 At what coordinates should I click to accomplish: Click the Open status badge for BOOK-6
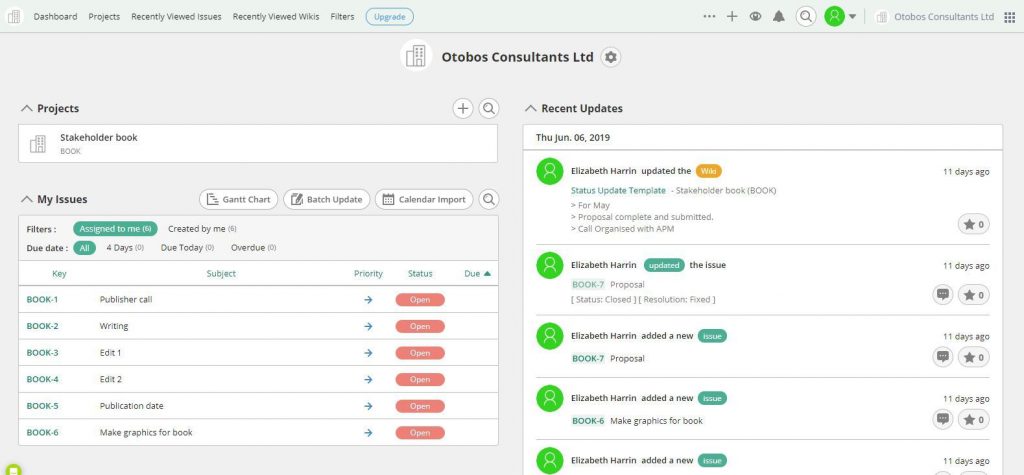pyautogui.click(x=420, y=433)
